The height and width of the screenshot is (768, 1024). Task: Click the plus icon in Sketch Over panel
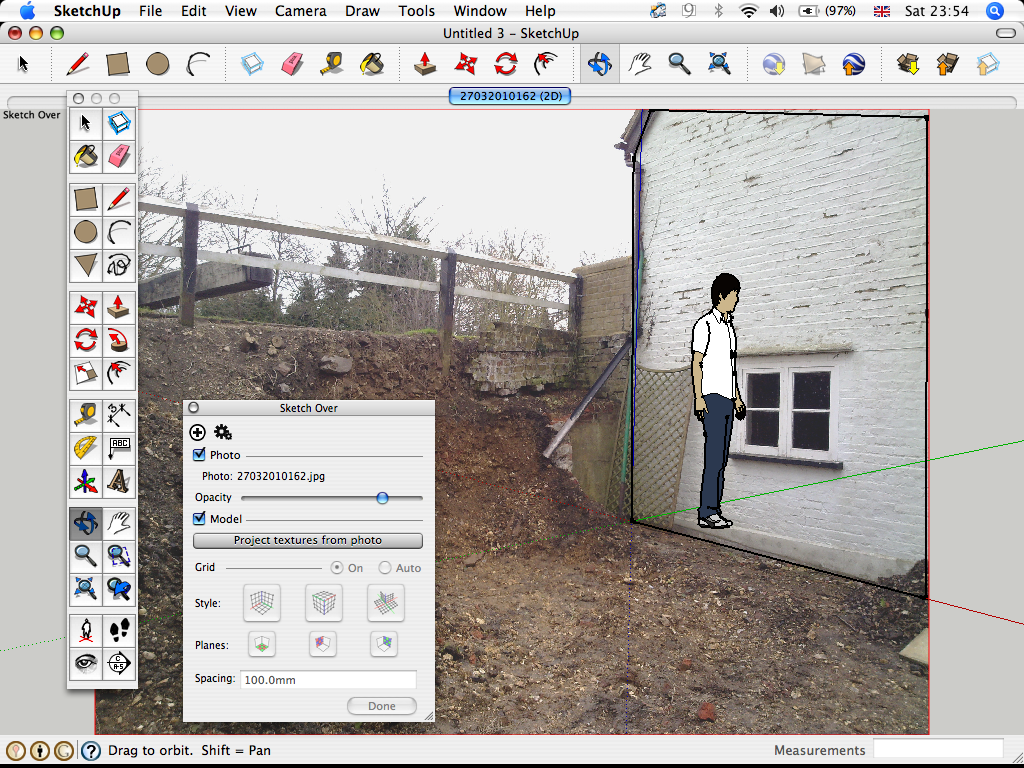coord(197,432)
